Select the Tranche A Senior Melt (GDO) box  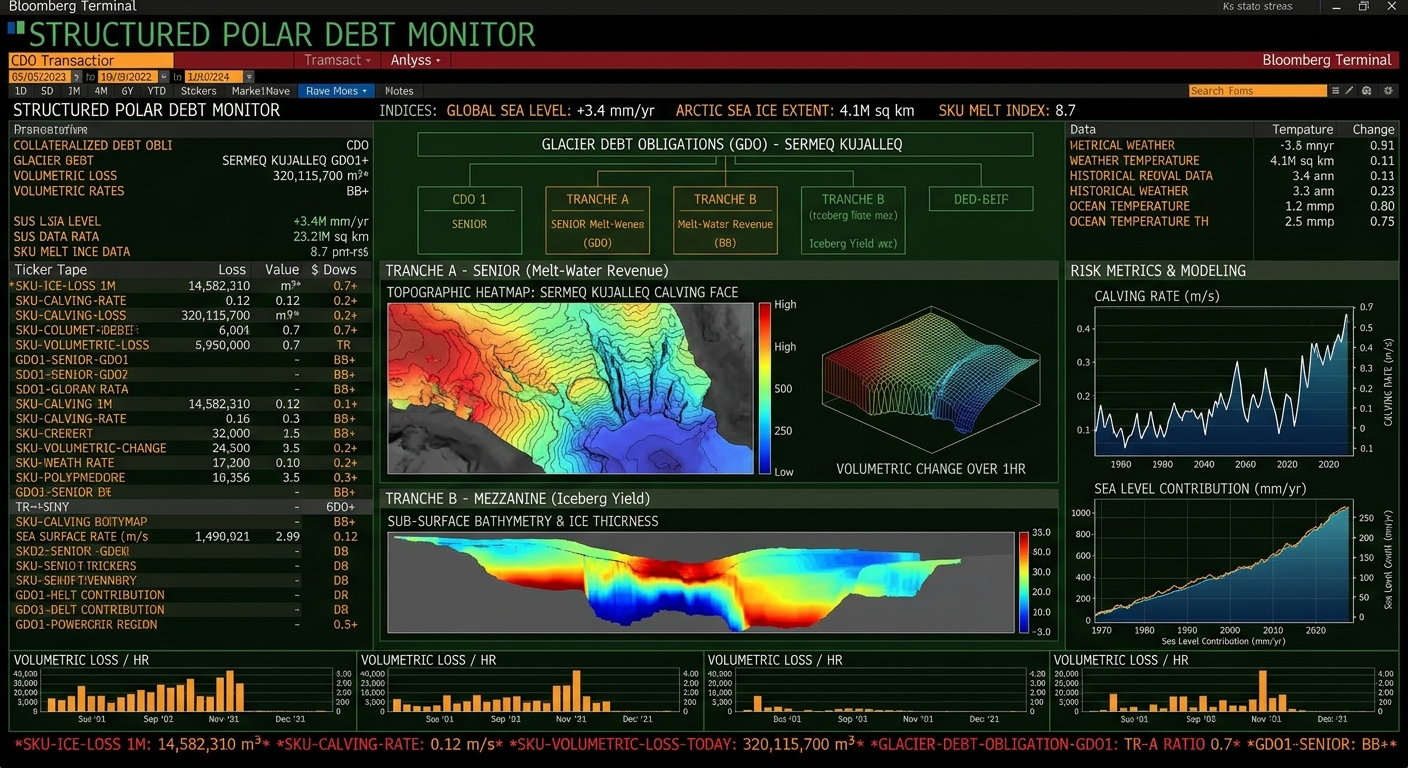597,219
